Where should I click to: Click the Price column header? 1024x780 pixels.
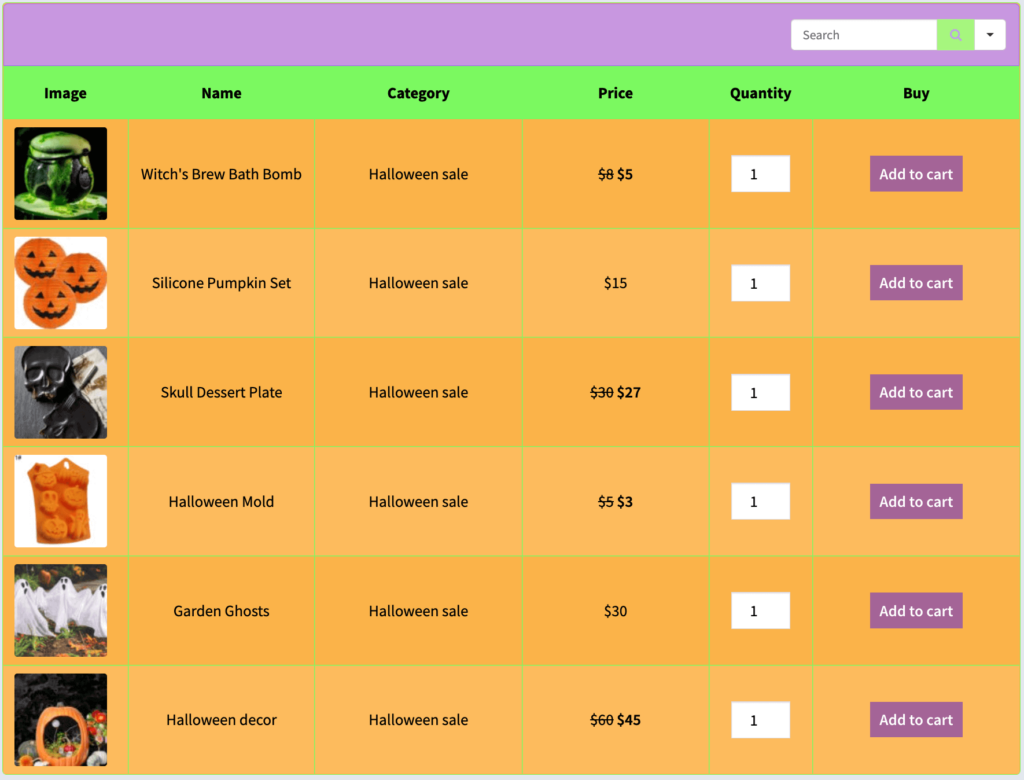click(615, 92)
